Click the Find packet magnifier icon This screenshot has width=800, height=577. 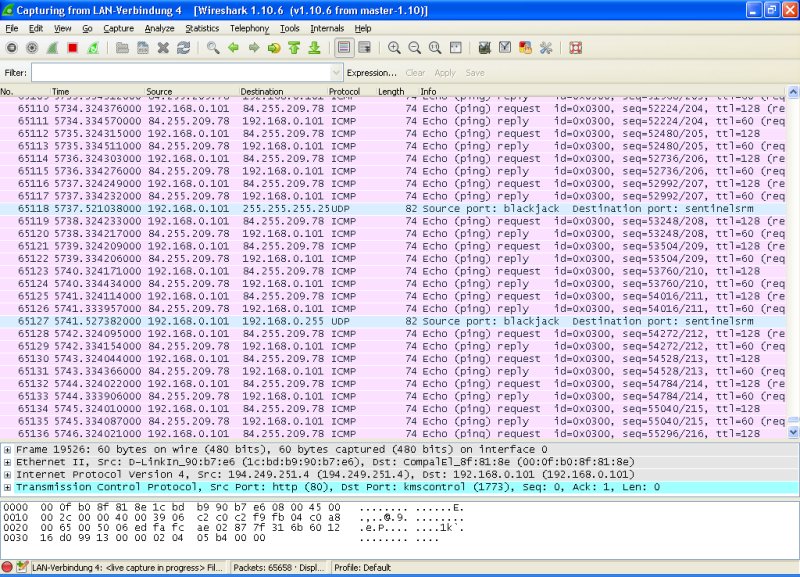click(213, 47)
